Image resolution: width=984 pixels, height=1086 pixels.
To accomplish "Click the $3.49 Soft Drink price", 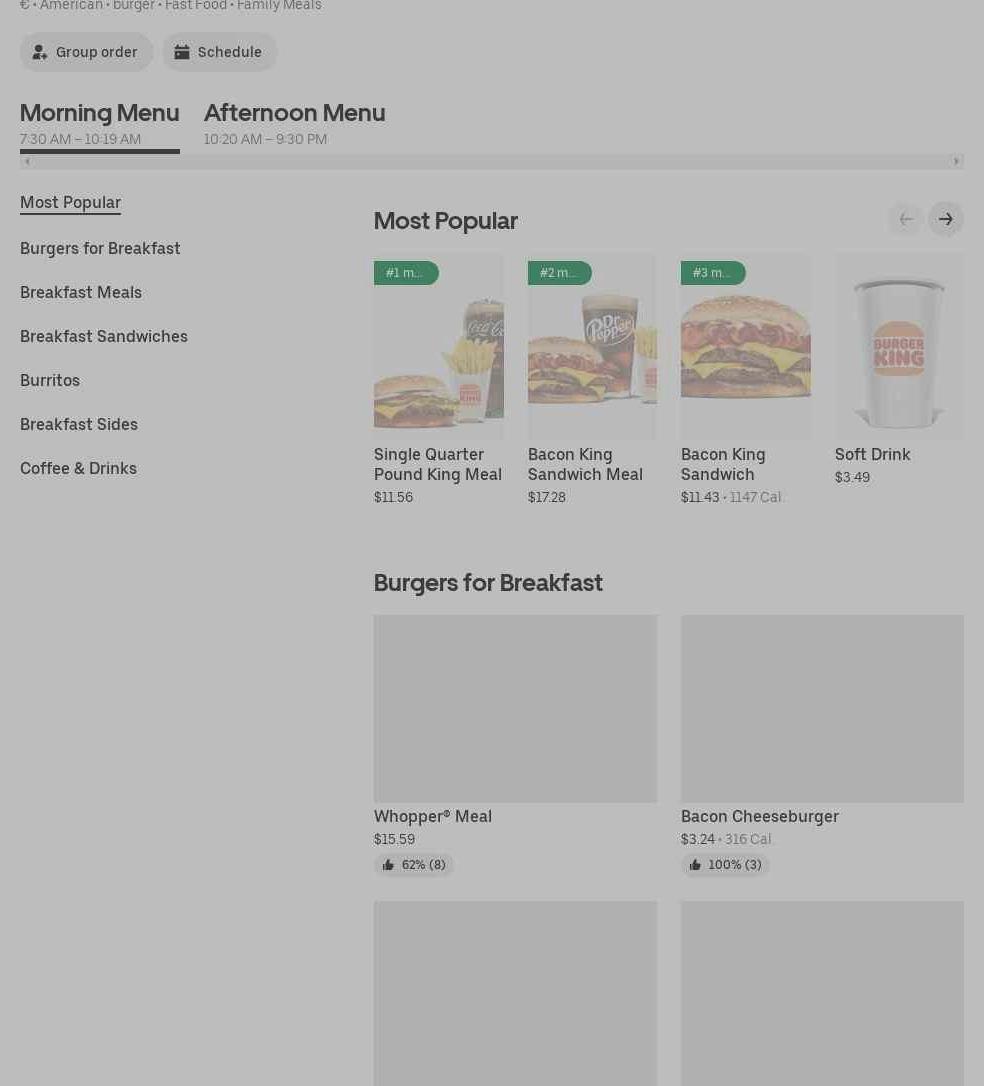I will pos(852,477).
